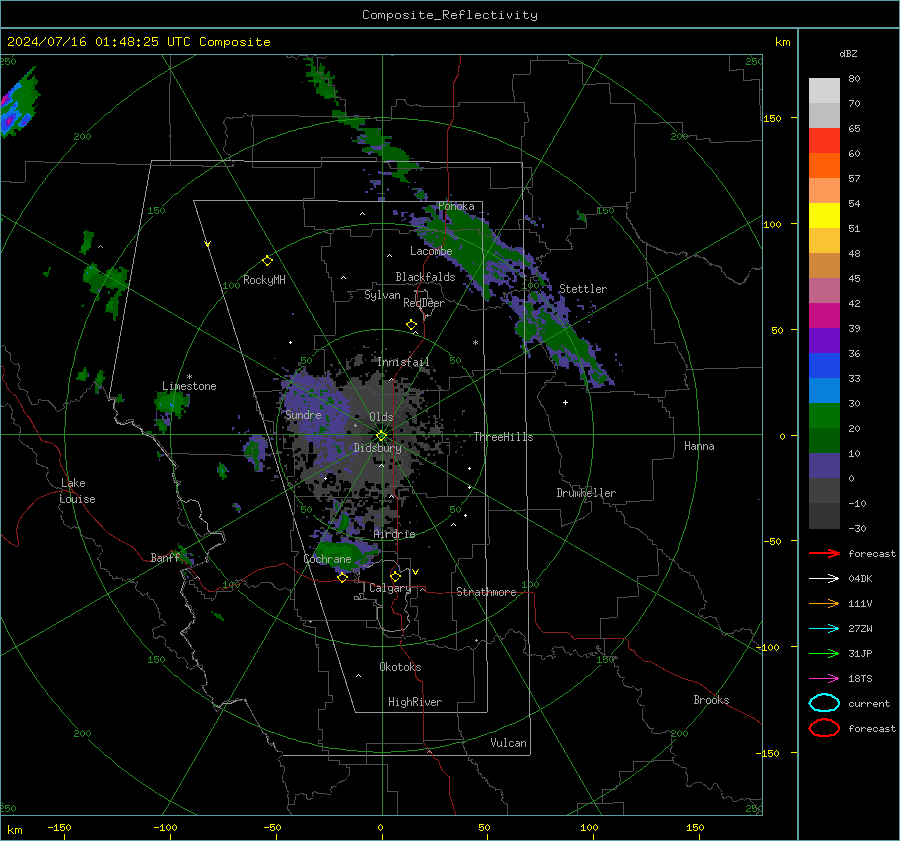
Task: Click the red forecast arrow in legend
Action: 824,553
